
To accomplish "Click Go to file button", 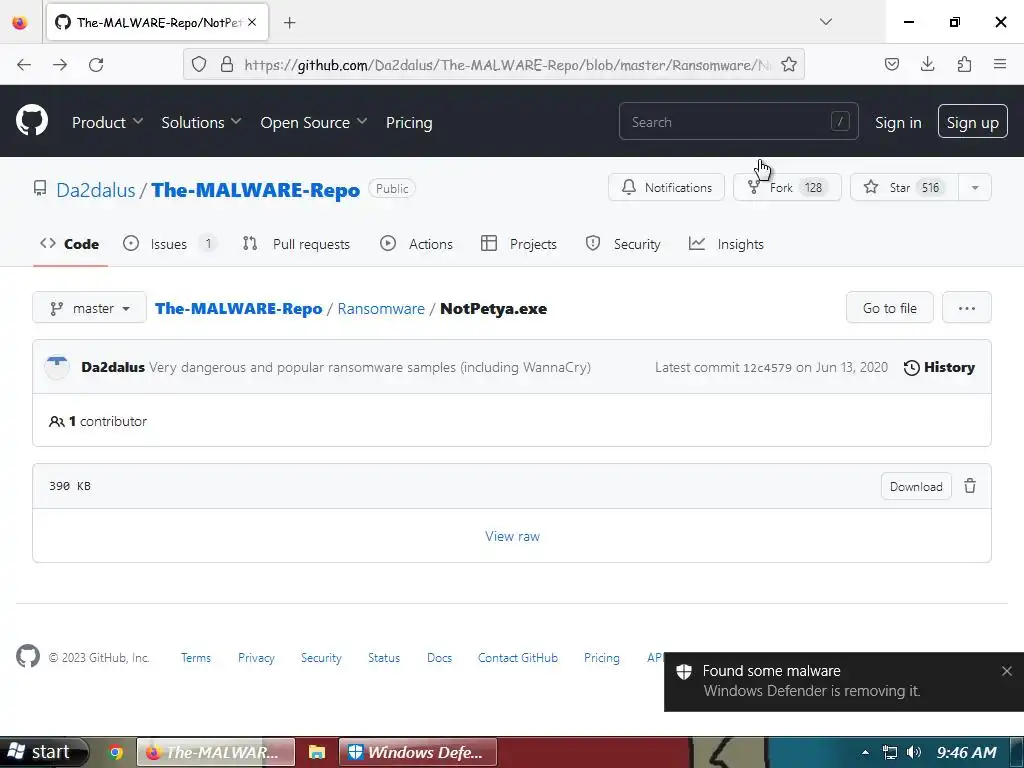I will click(x=889, y=308).
